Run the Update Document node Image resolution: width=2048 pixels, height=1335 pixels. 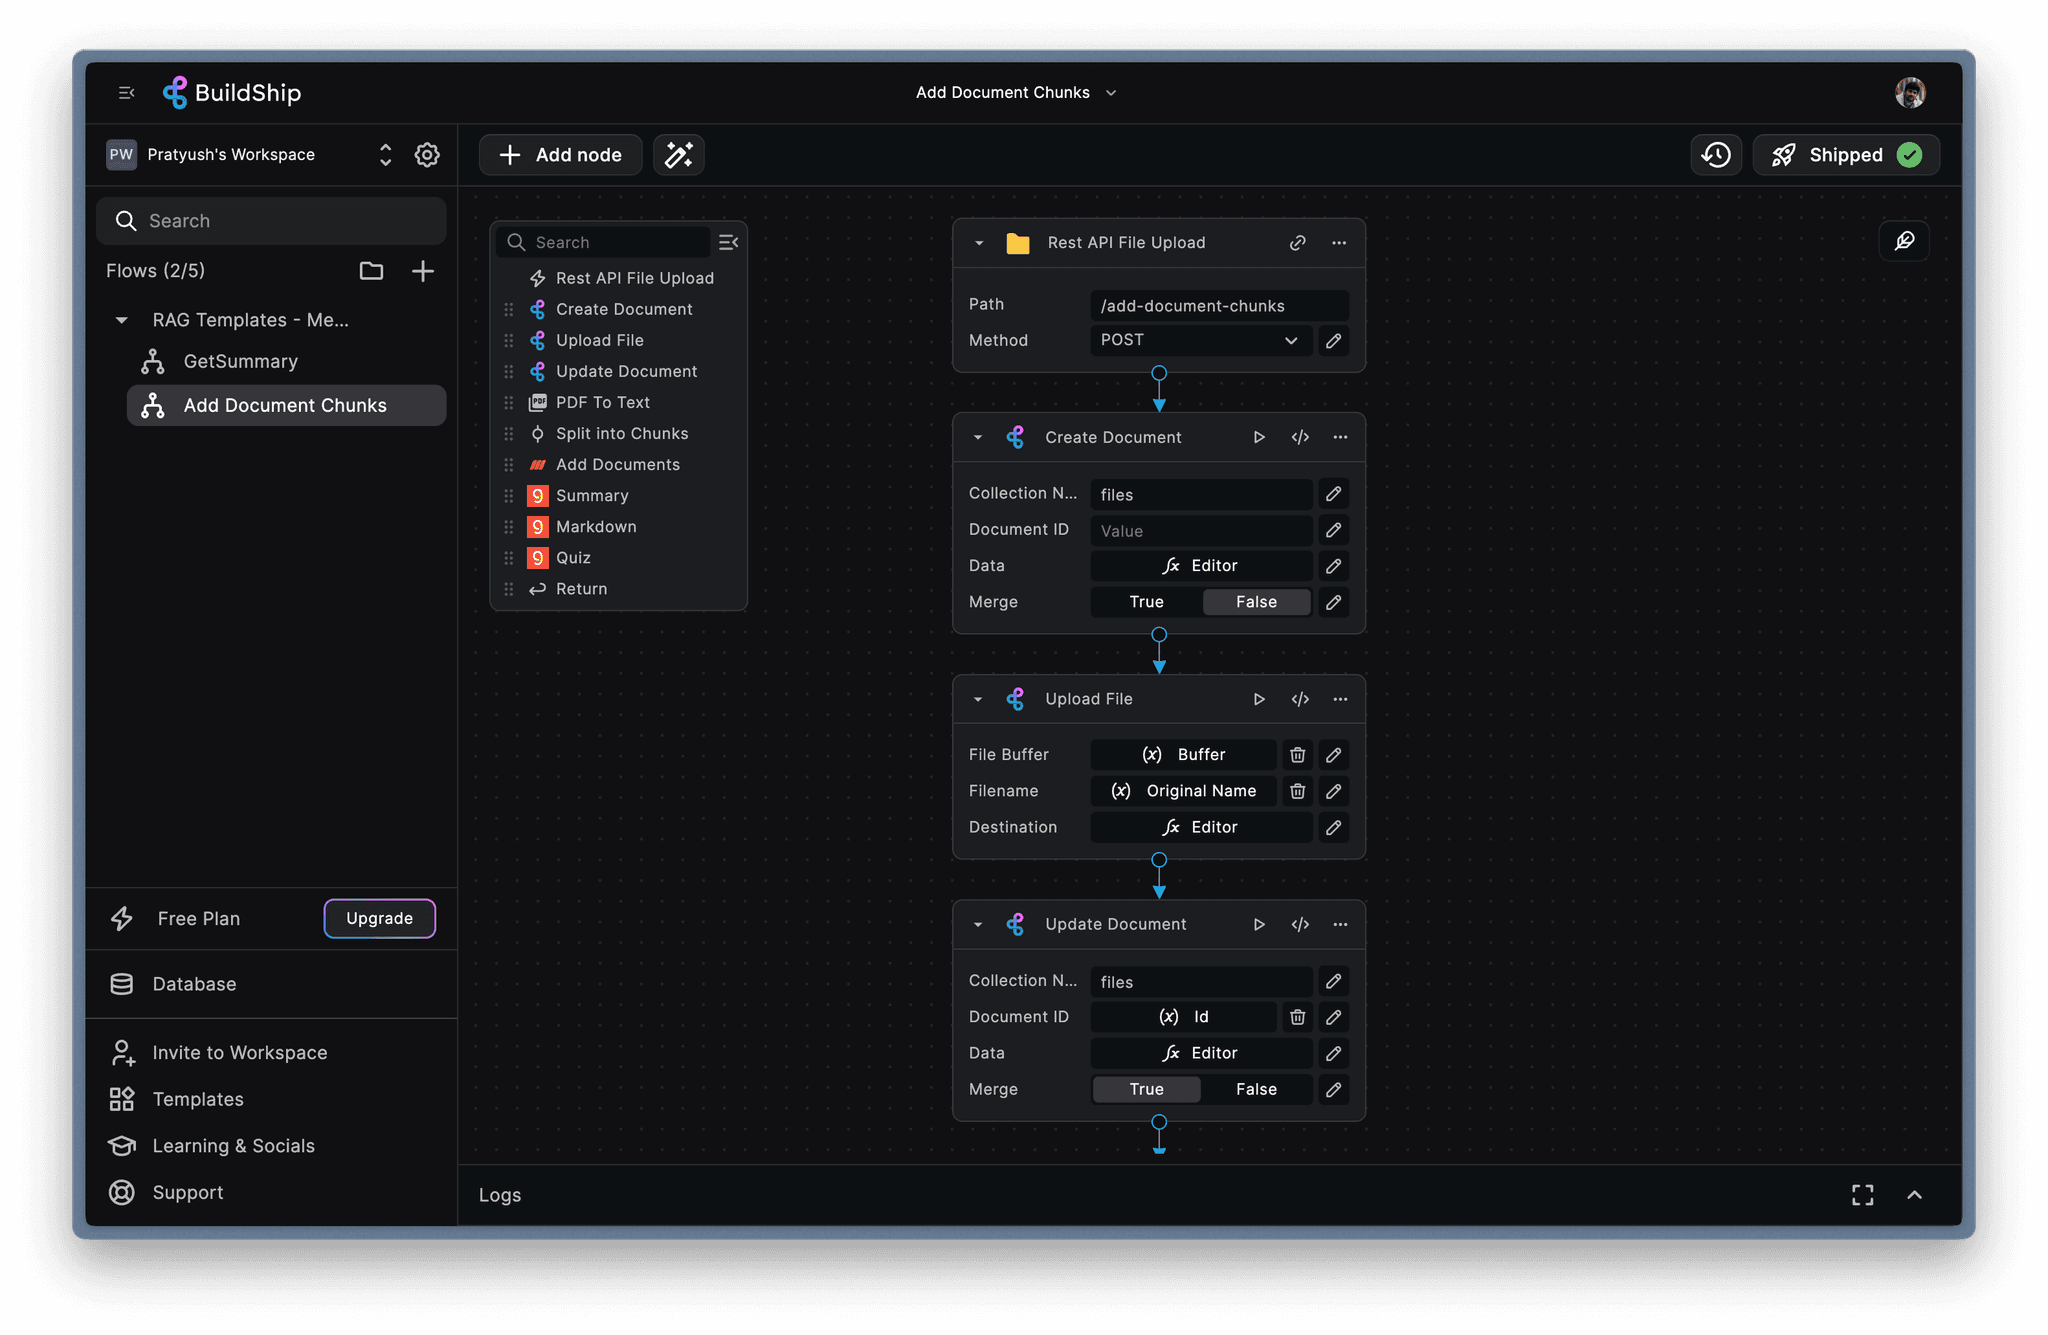click(1259, 924)
